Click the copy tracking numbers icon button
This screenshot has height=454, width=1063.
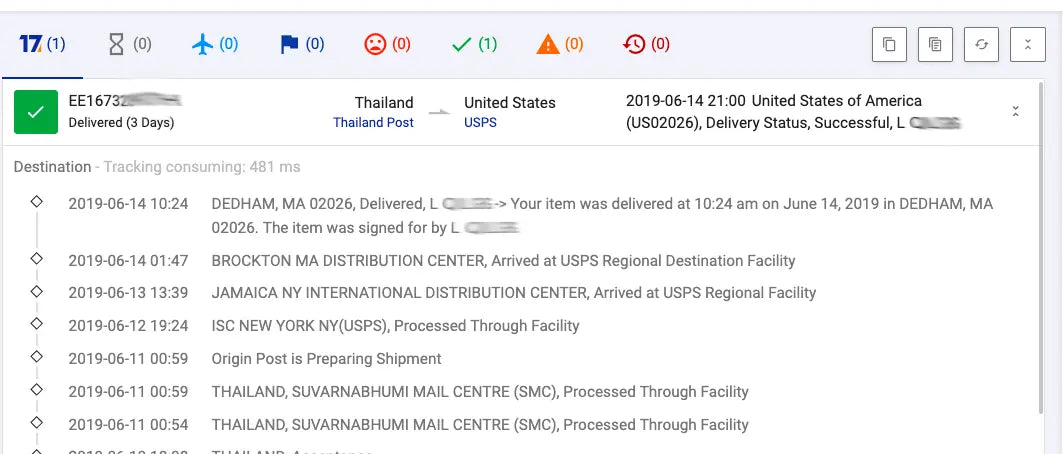889,45
